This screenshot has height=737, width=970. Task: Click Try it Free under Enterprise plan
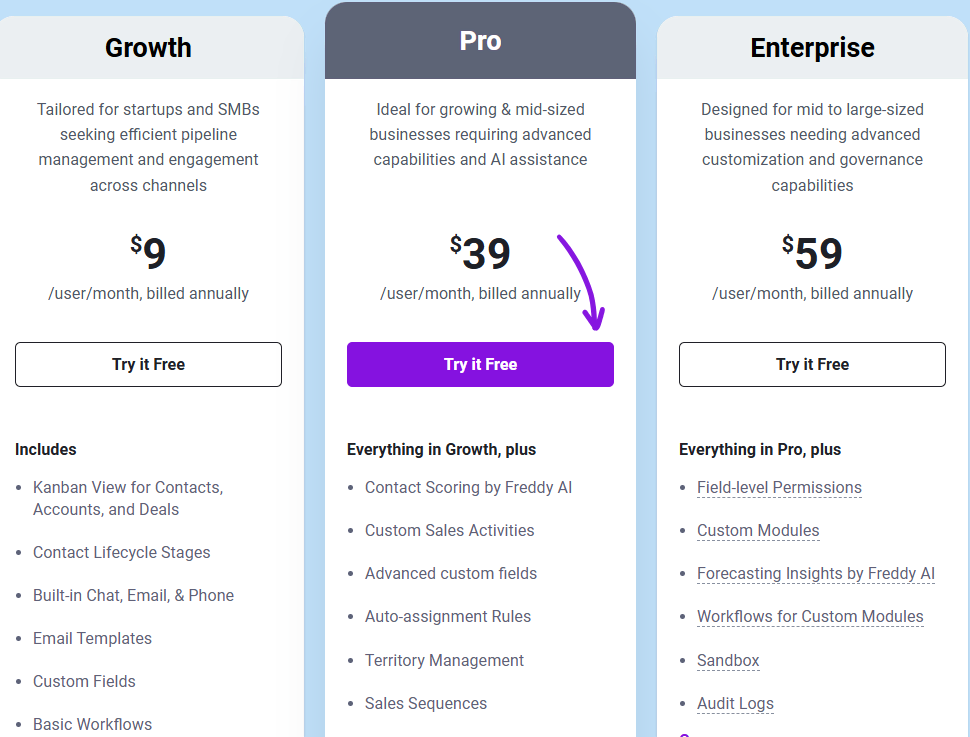pos(812,364)
